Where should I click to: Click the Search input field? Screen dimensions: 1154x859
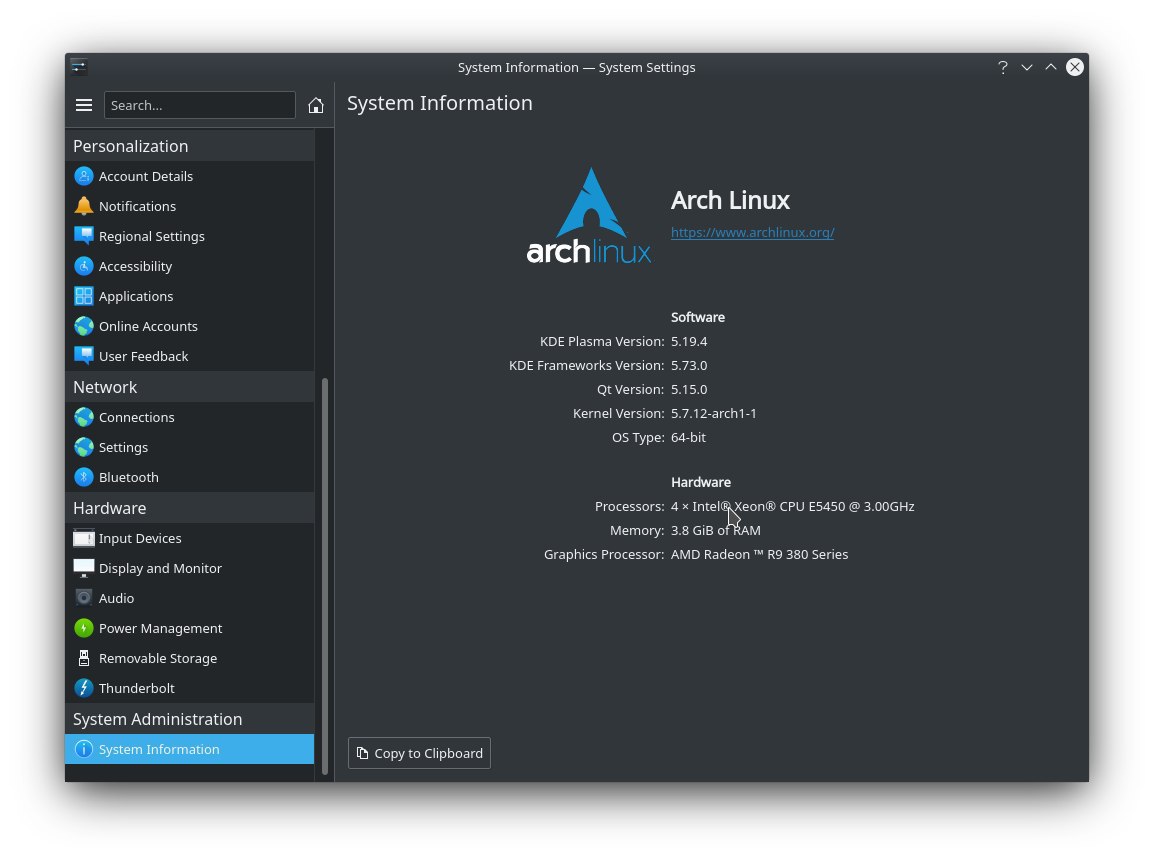(x=199, y=105)
